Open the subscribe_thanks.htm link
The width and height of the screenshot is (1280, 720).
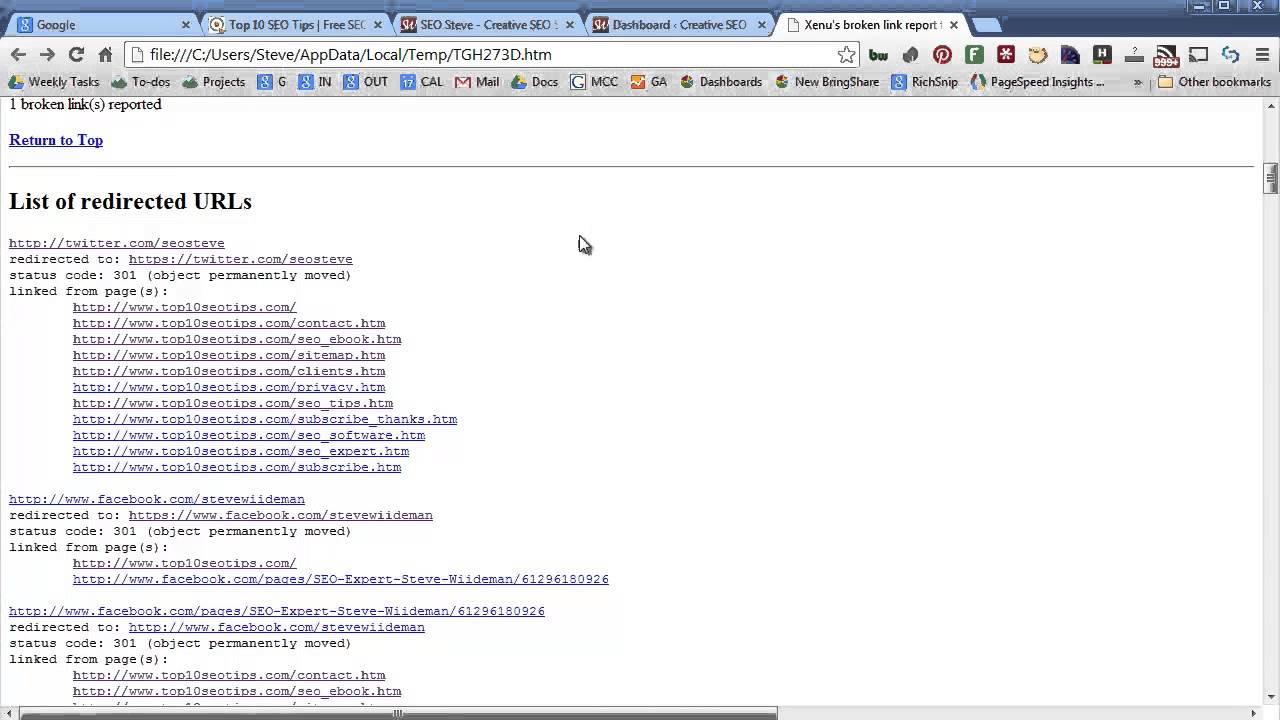point(265,419)
